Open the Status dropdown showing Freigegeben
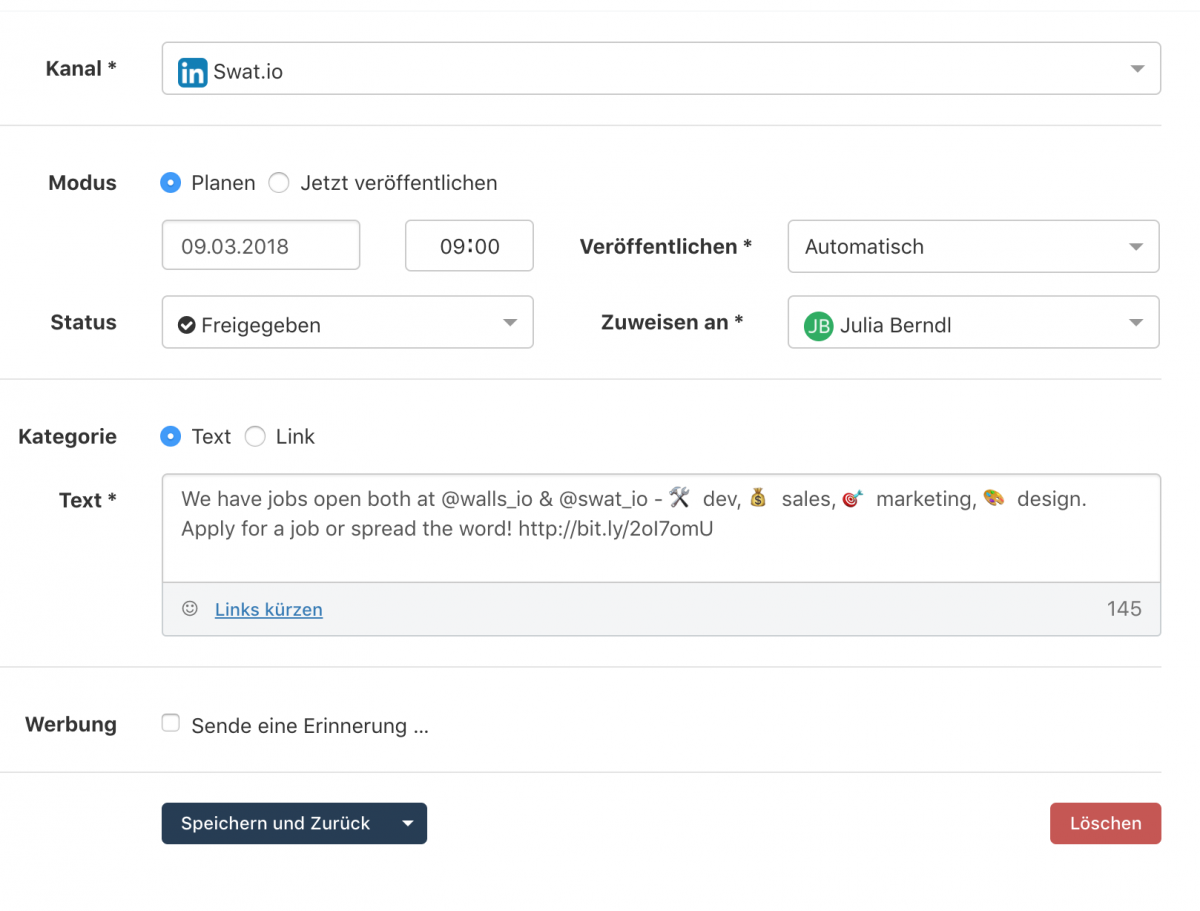The width and height of the screenshot is (1200, 911). (348, 322)
